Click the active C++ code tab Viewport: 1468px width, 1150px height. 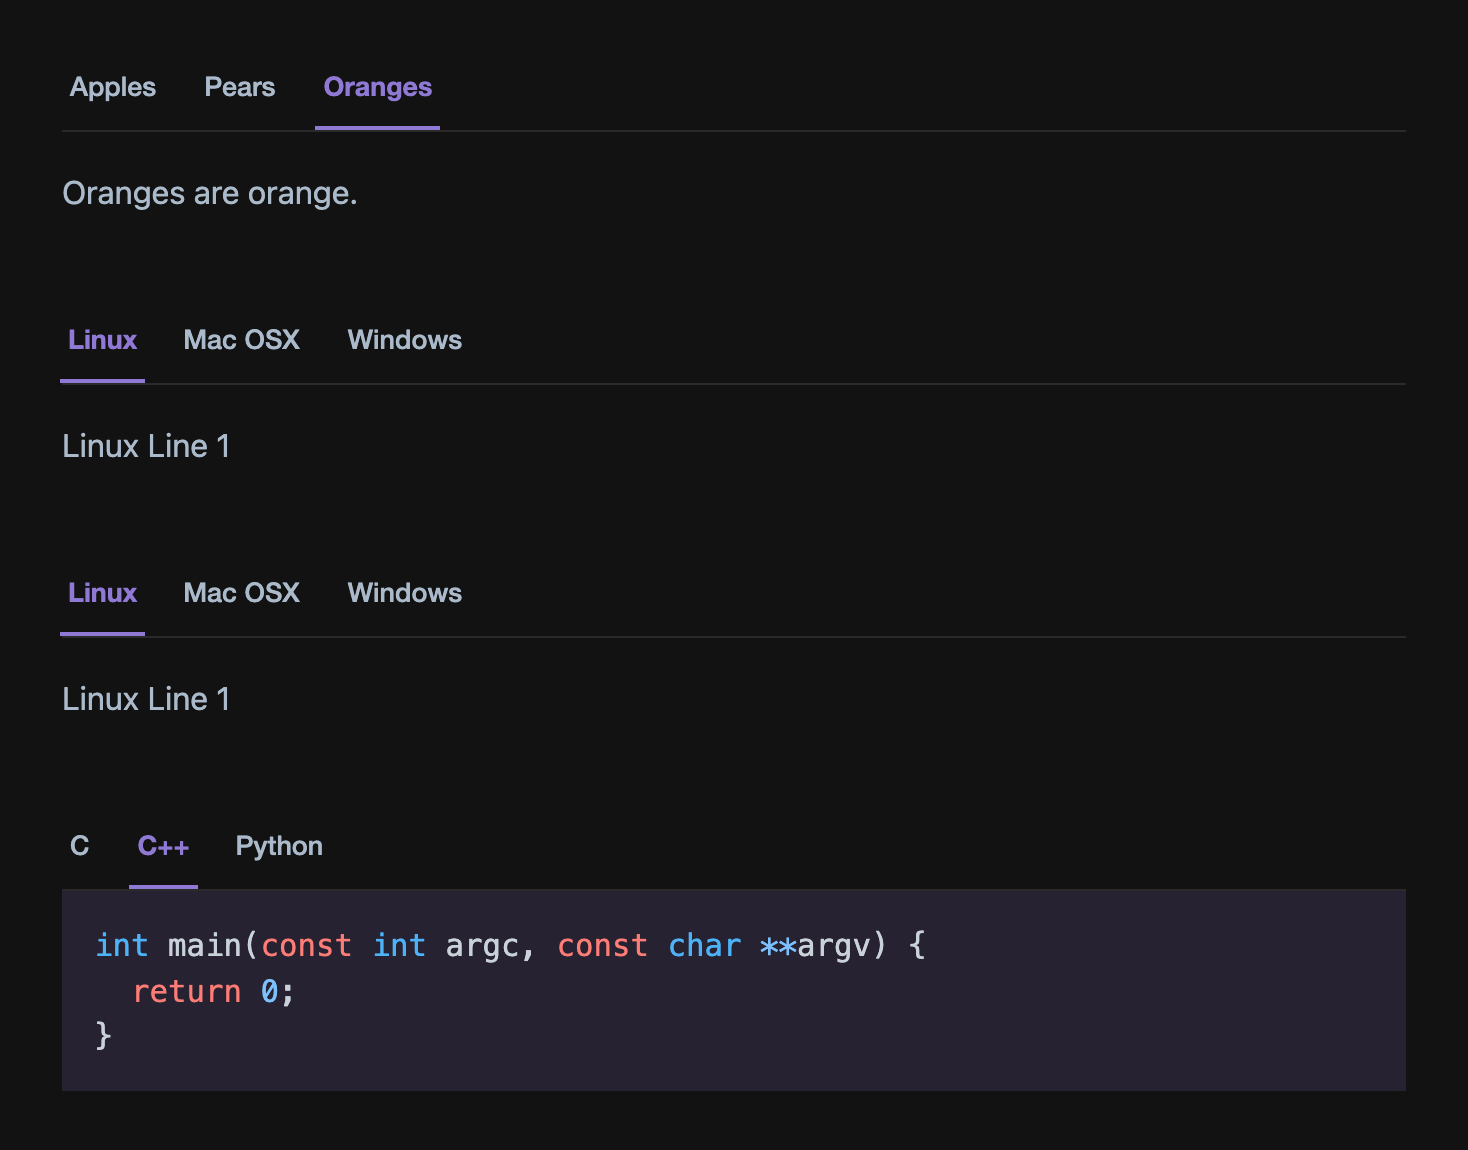click(x=163, y=846)
